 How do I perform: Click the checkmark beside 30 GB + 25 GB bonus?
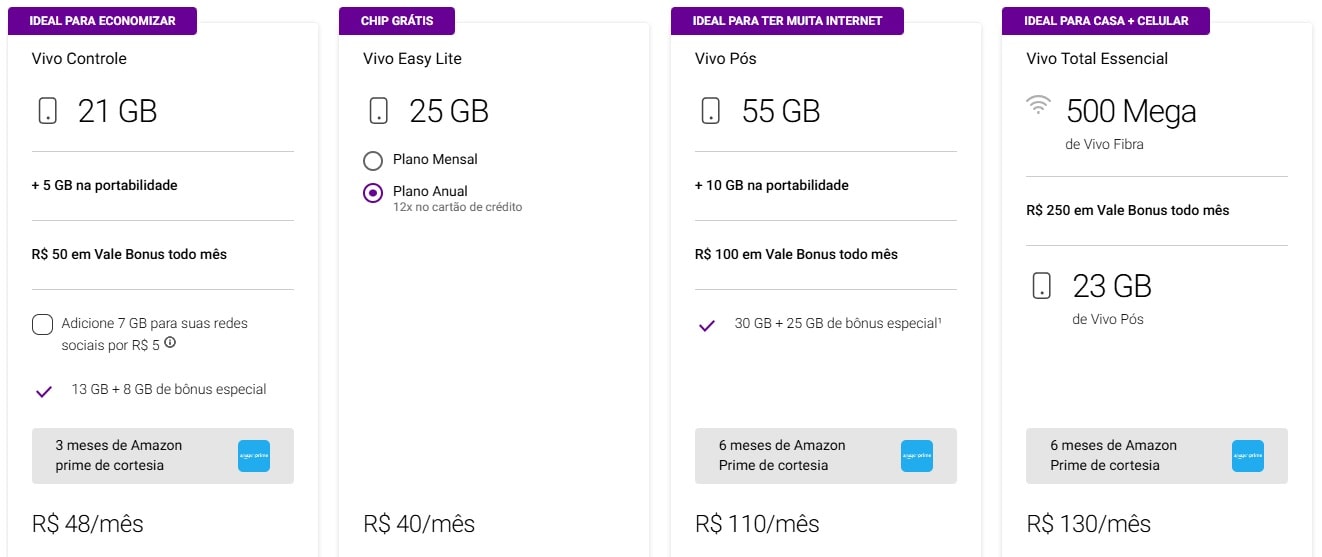tap(707, 325)
